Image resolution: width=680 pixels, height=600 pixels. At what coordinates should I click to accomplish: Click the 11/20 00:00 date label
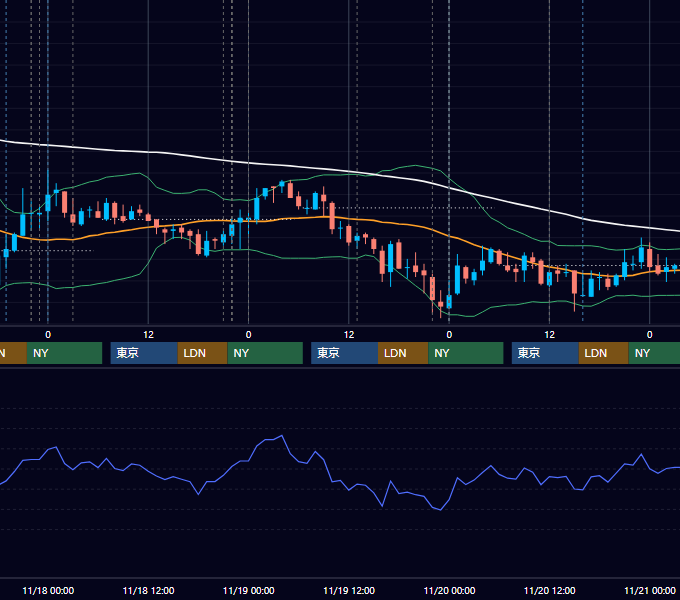point(449,590)
